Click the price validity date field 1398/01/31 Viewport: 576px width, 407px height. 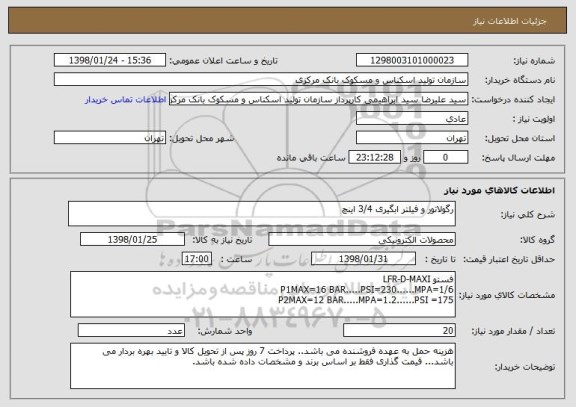(x=363, y=259)
